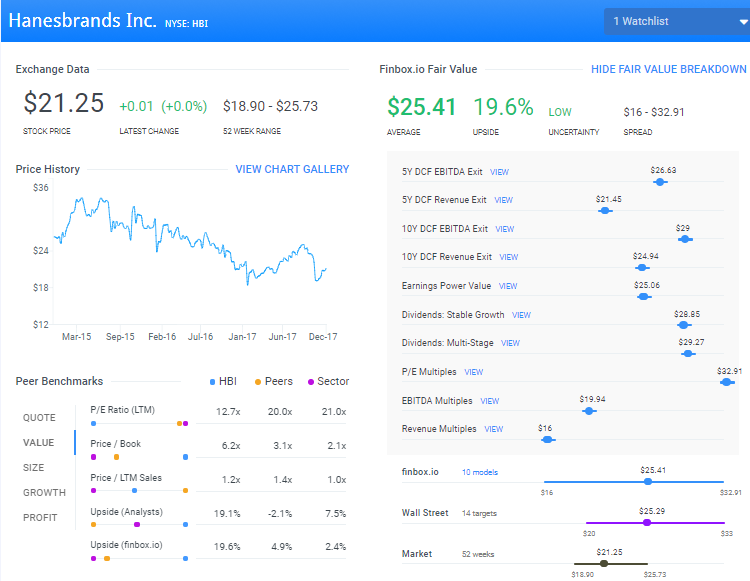Open View Chart Gallery link
This screenshot has width=750, height=581.
(292, 169)
